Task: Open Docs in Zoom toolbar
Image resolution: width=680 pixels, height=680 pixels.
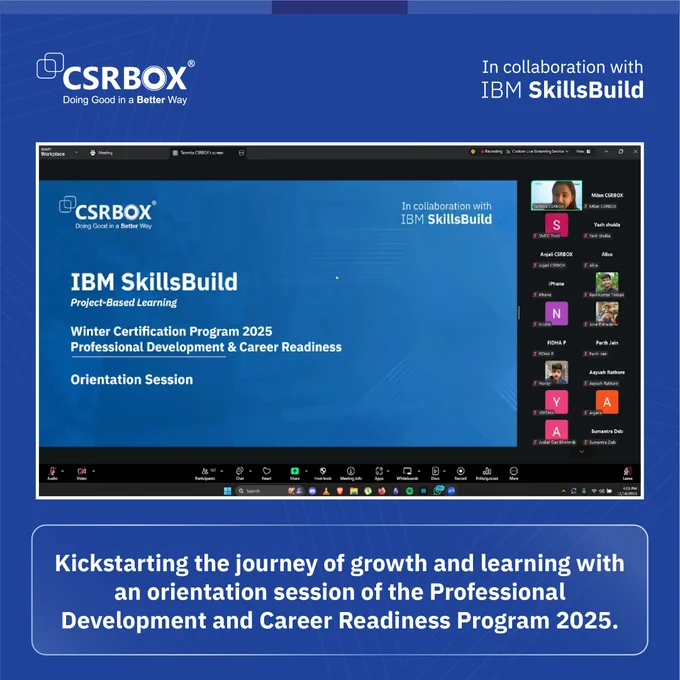Action: [x=435, y=473]
